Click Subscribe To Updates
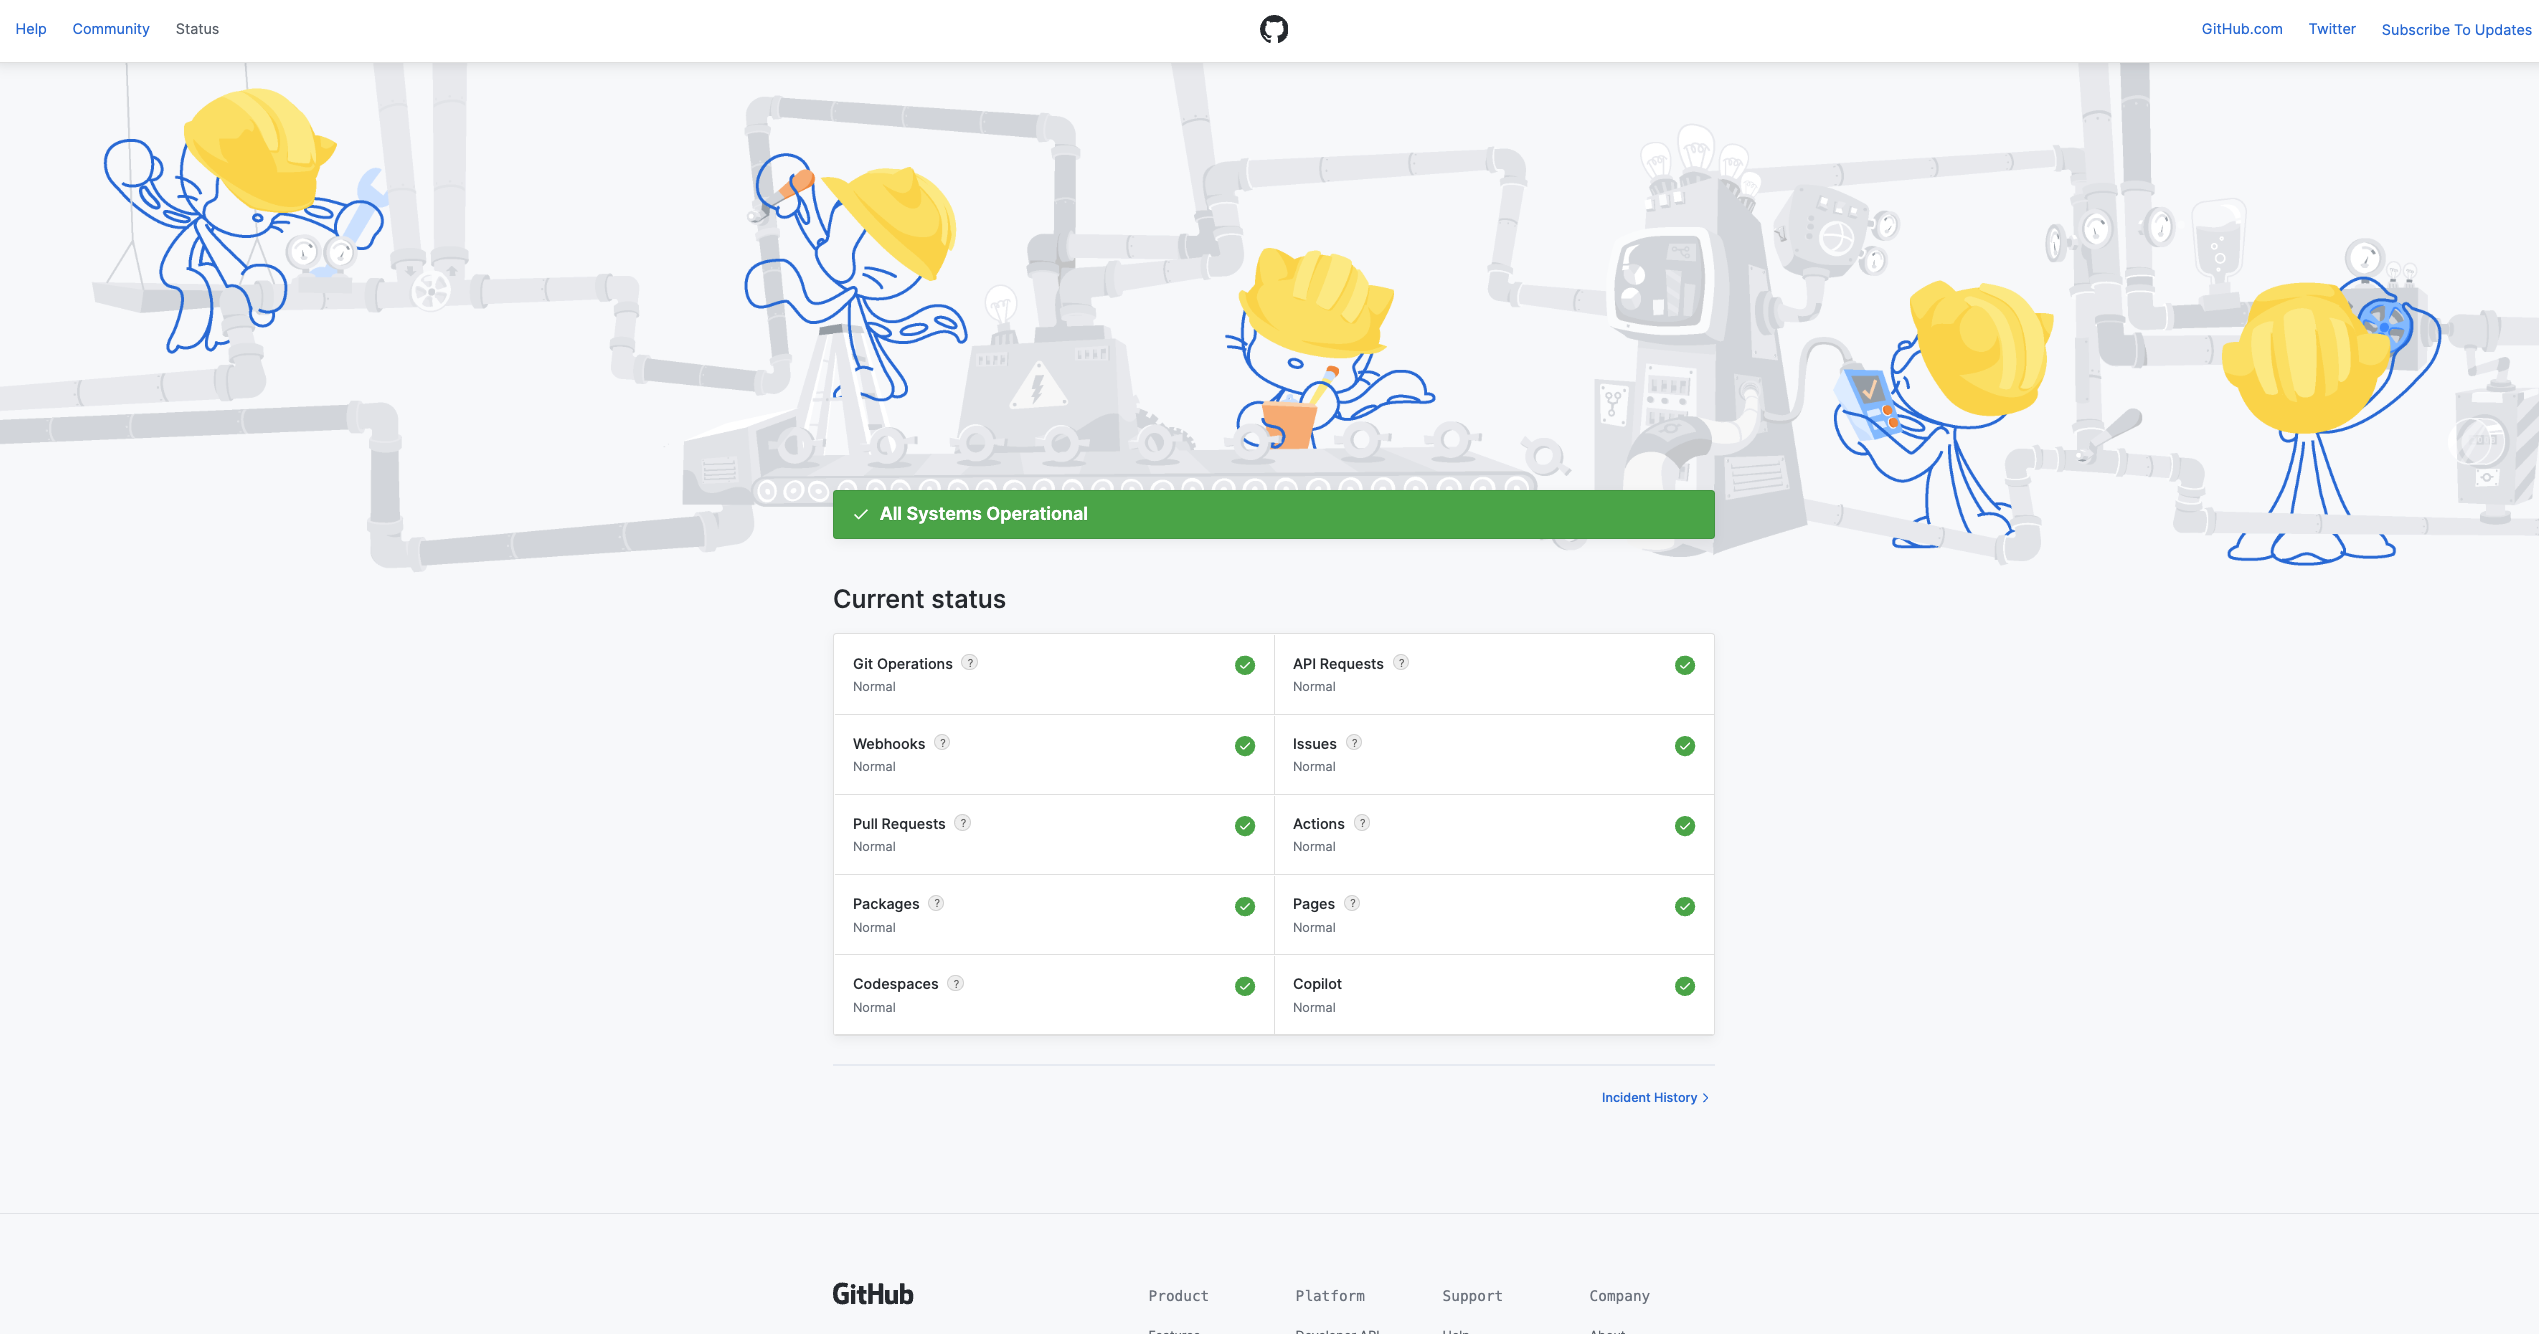 [2456, 30]
